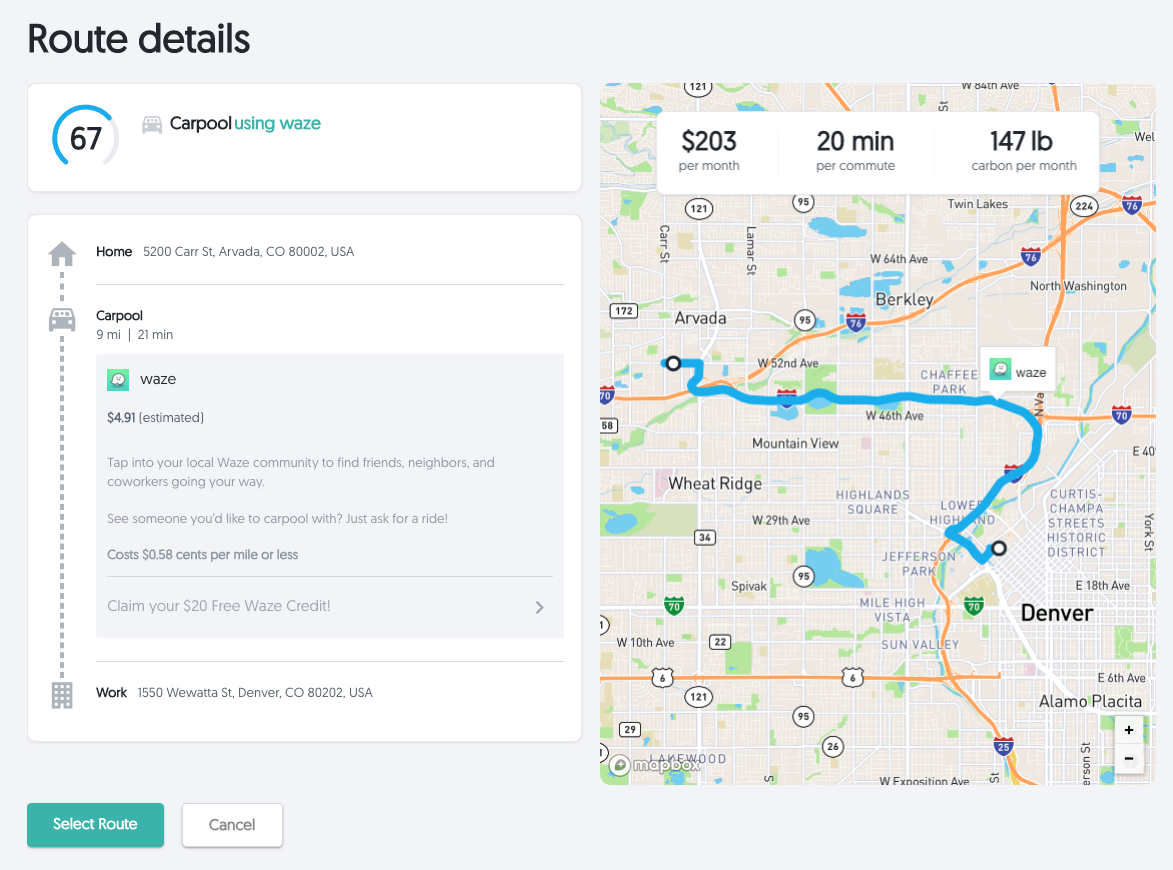Click the route start point marker on map

coord(673,363)
